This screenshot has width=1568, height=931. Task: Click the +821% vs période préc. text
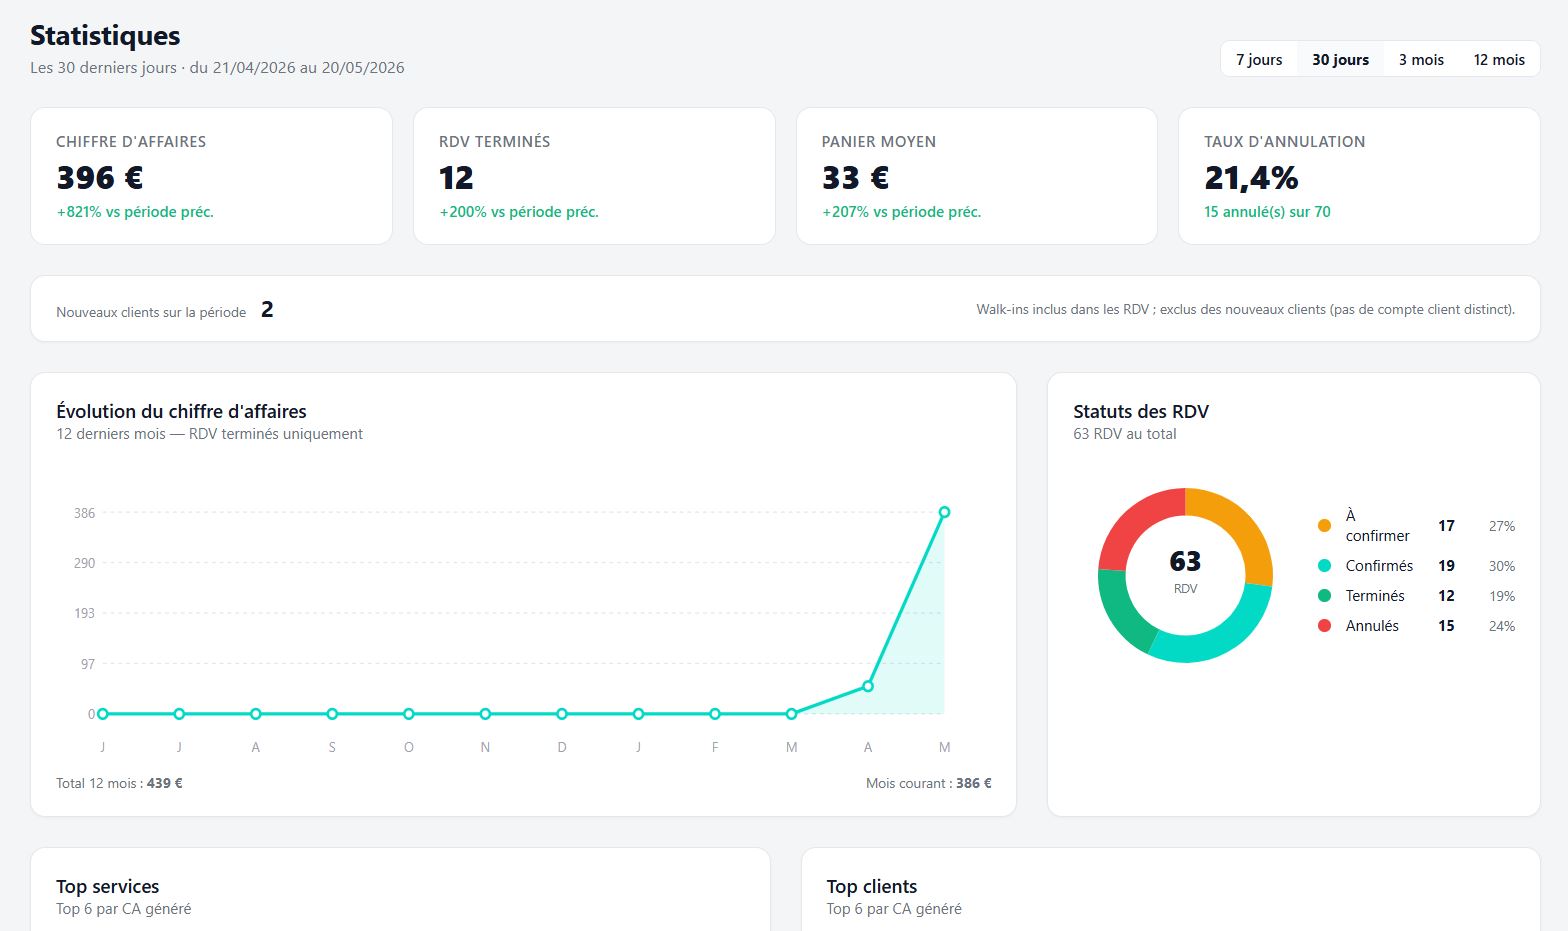click(135, 212)
